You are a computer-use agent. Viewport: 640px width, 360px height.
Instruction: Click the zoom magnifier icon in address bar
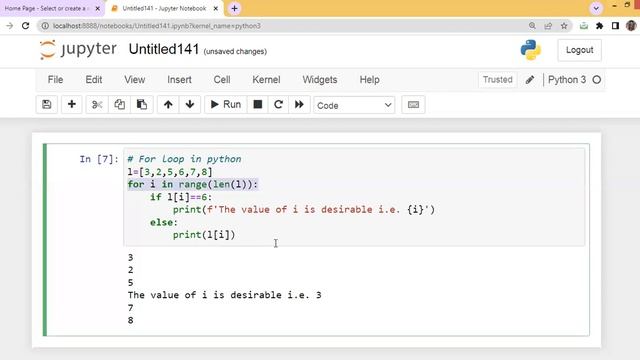532,26
